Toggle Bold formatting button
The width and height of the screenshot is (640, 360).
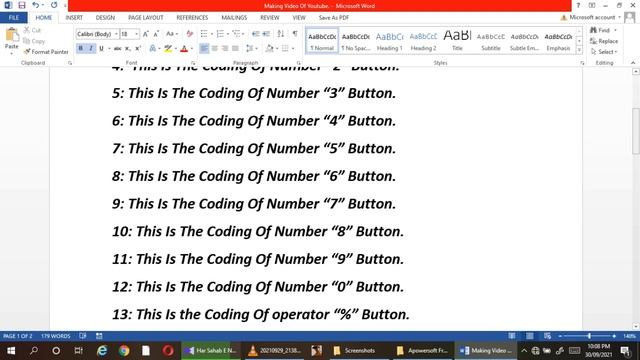coord(80,49)
